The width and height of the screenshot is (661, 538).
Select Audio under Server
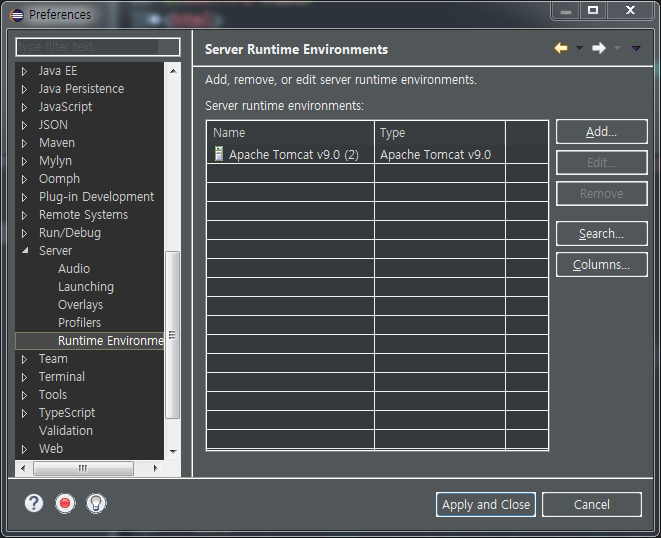74,269
